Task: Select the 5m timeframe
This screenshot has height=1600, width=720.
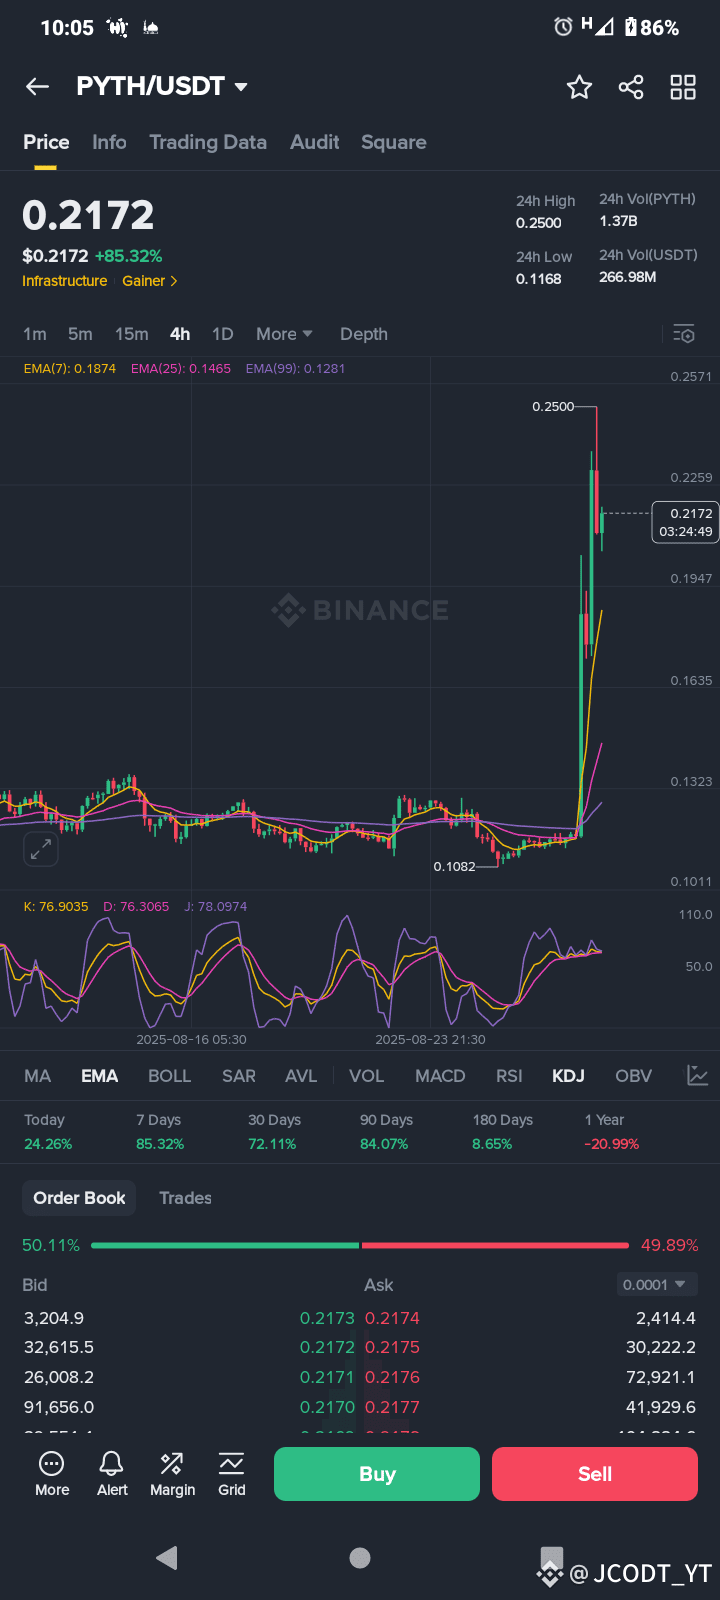Action: 80,334
